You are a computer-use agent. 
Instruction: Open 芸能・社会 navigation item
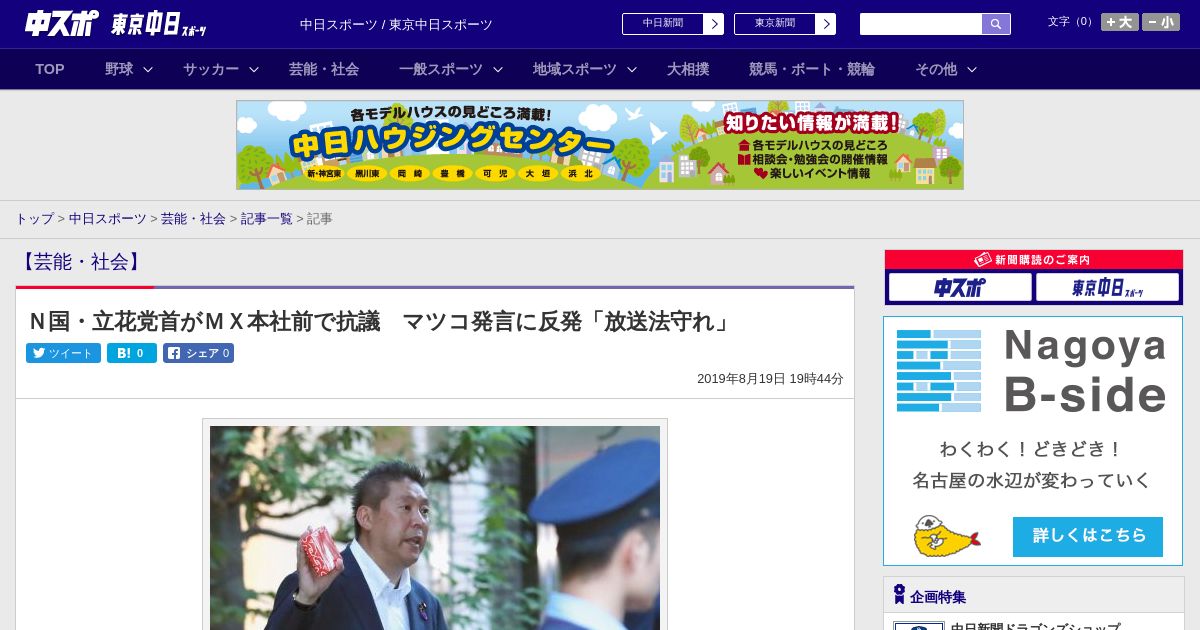(324, 69)
